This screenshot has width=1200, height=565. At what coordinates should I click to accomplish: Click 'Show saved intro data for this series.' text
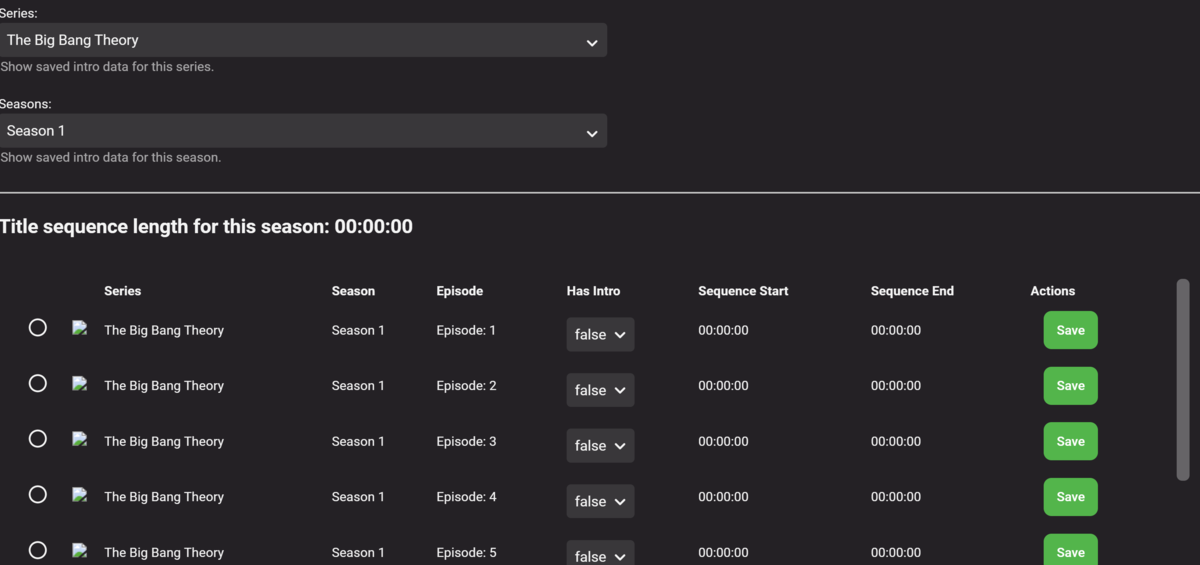coord(107,67)
